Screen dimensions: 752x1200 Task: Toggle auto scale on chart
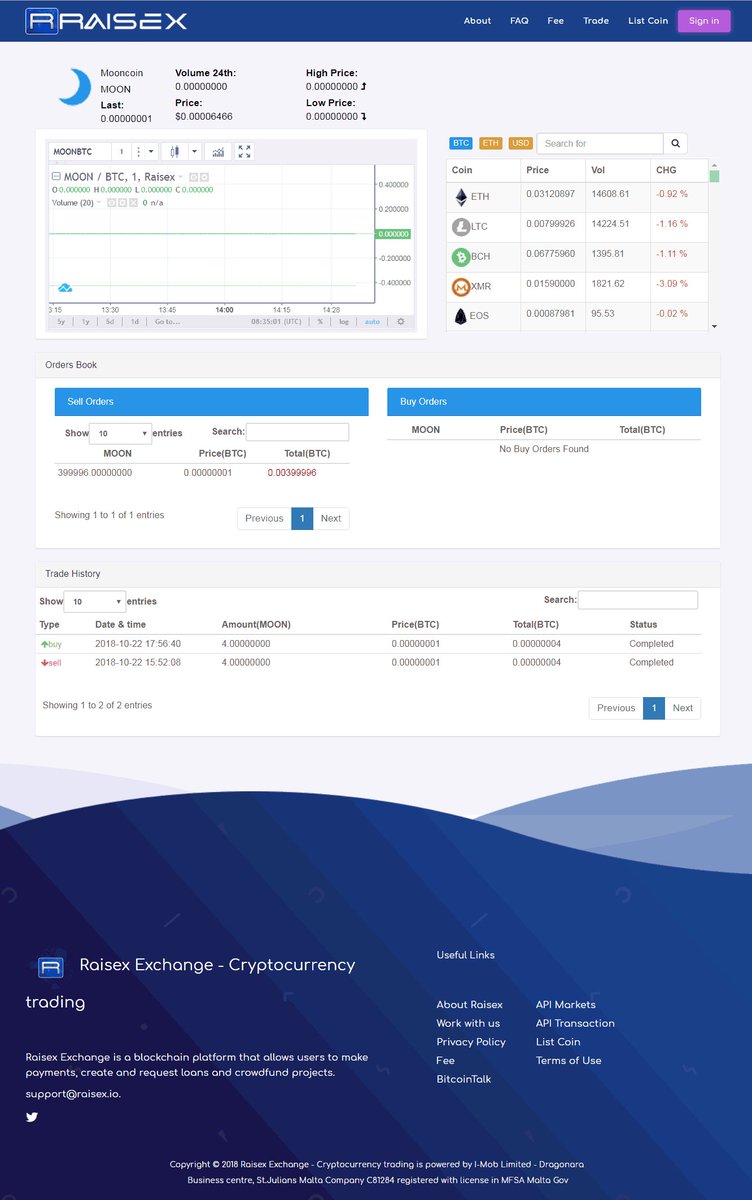(x=372, y=321)
